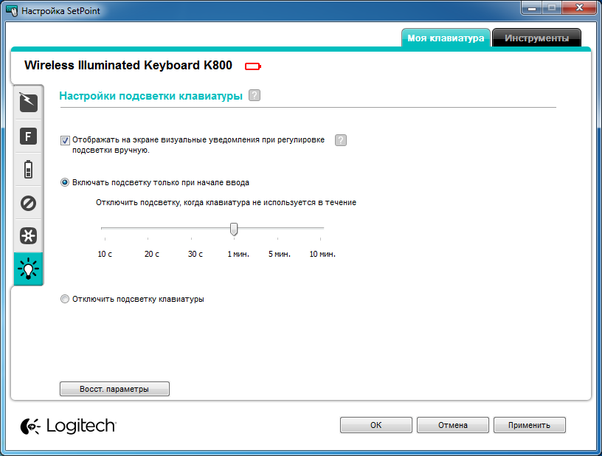Open the inactive keys (prohibit) sidebar icon
The image size is (602, 456).
pyautogui.click(x=28, y=203)
